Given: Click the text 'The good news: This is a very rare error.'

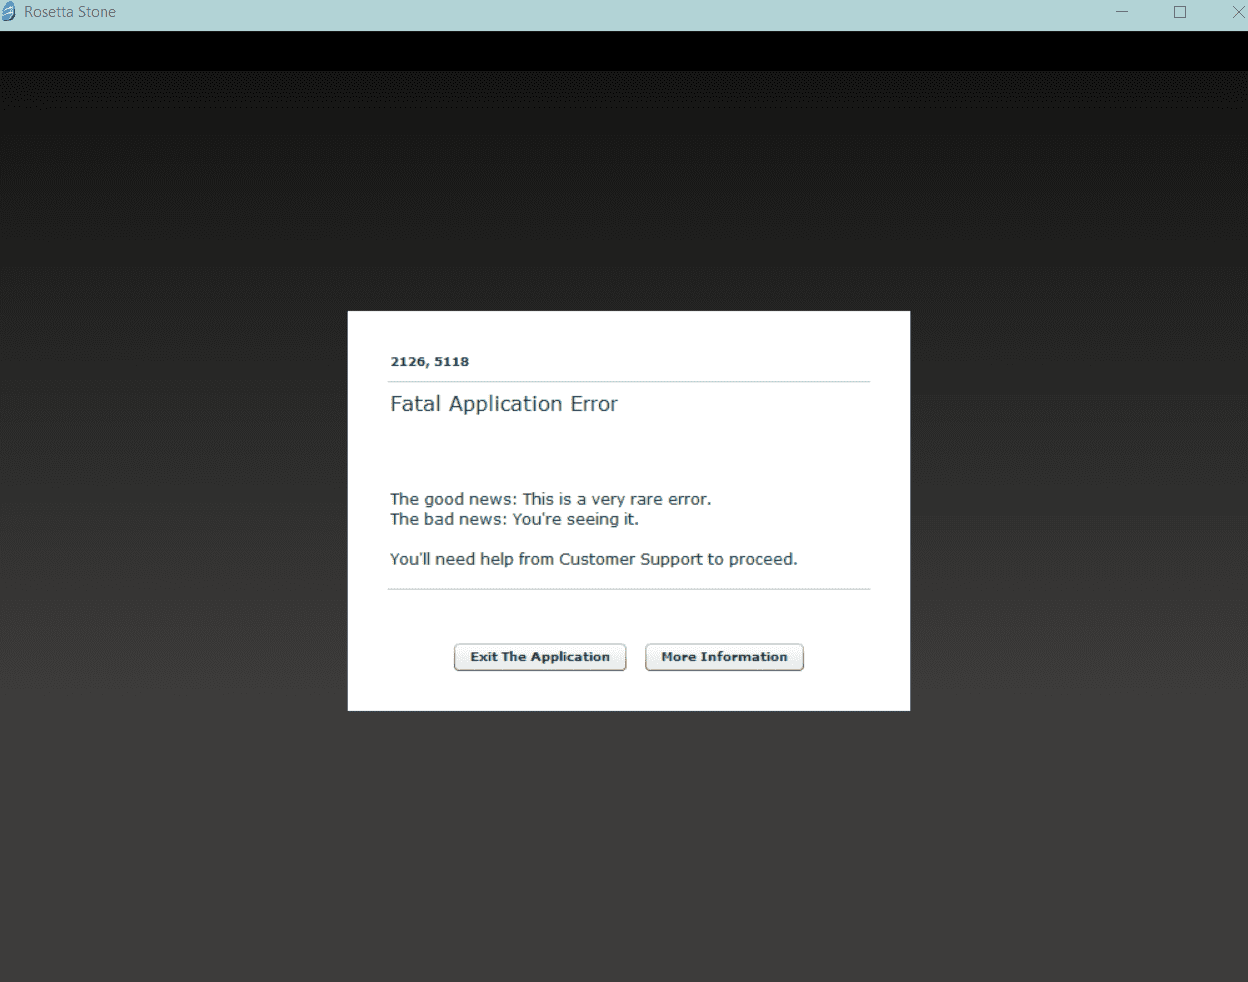Looking at the screenshot, I should coord(551,499).
